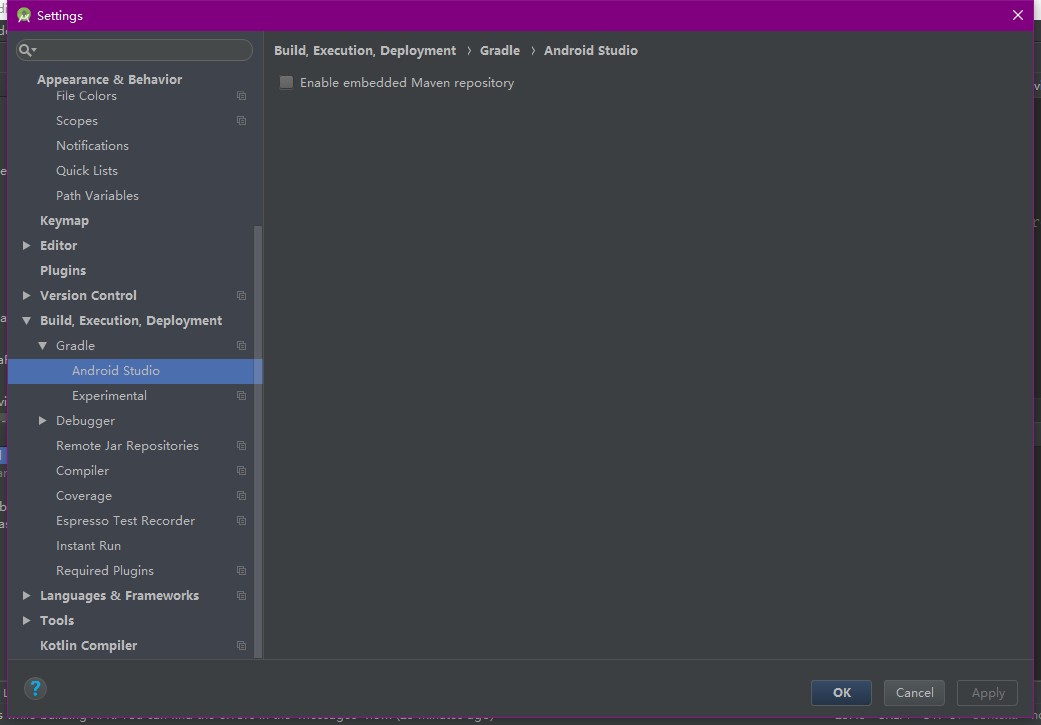The width and height of the screenshot is (1041, 725).
Task: Collapse the Gradle subtree arrow
Action: point(42,346)
